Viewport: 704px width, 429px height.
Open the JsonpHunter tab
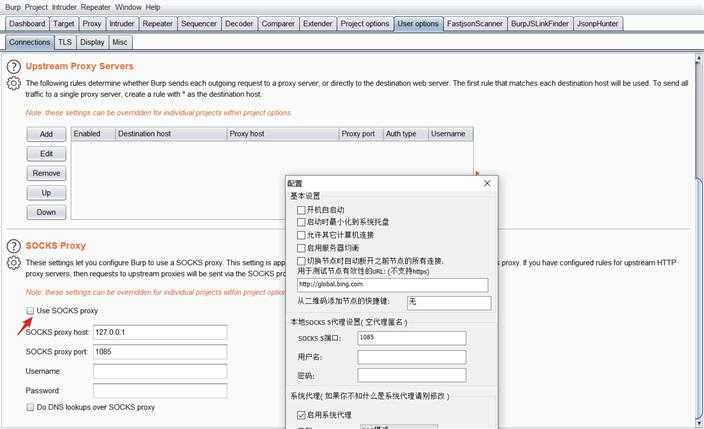[x=598, y=24]
